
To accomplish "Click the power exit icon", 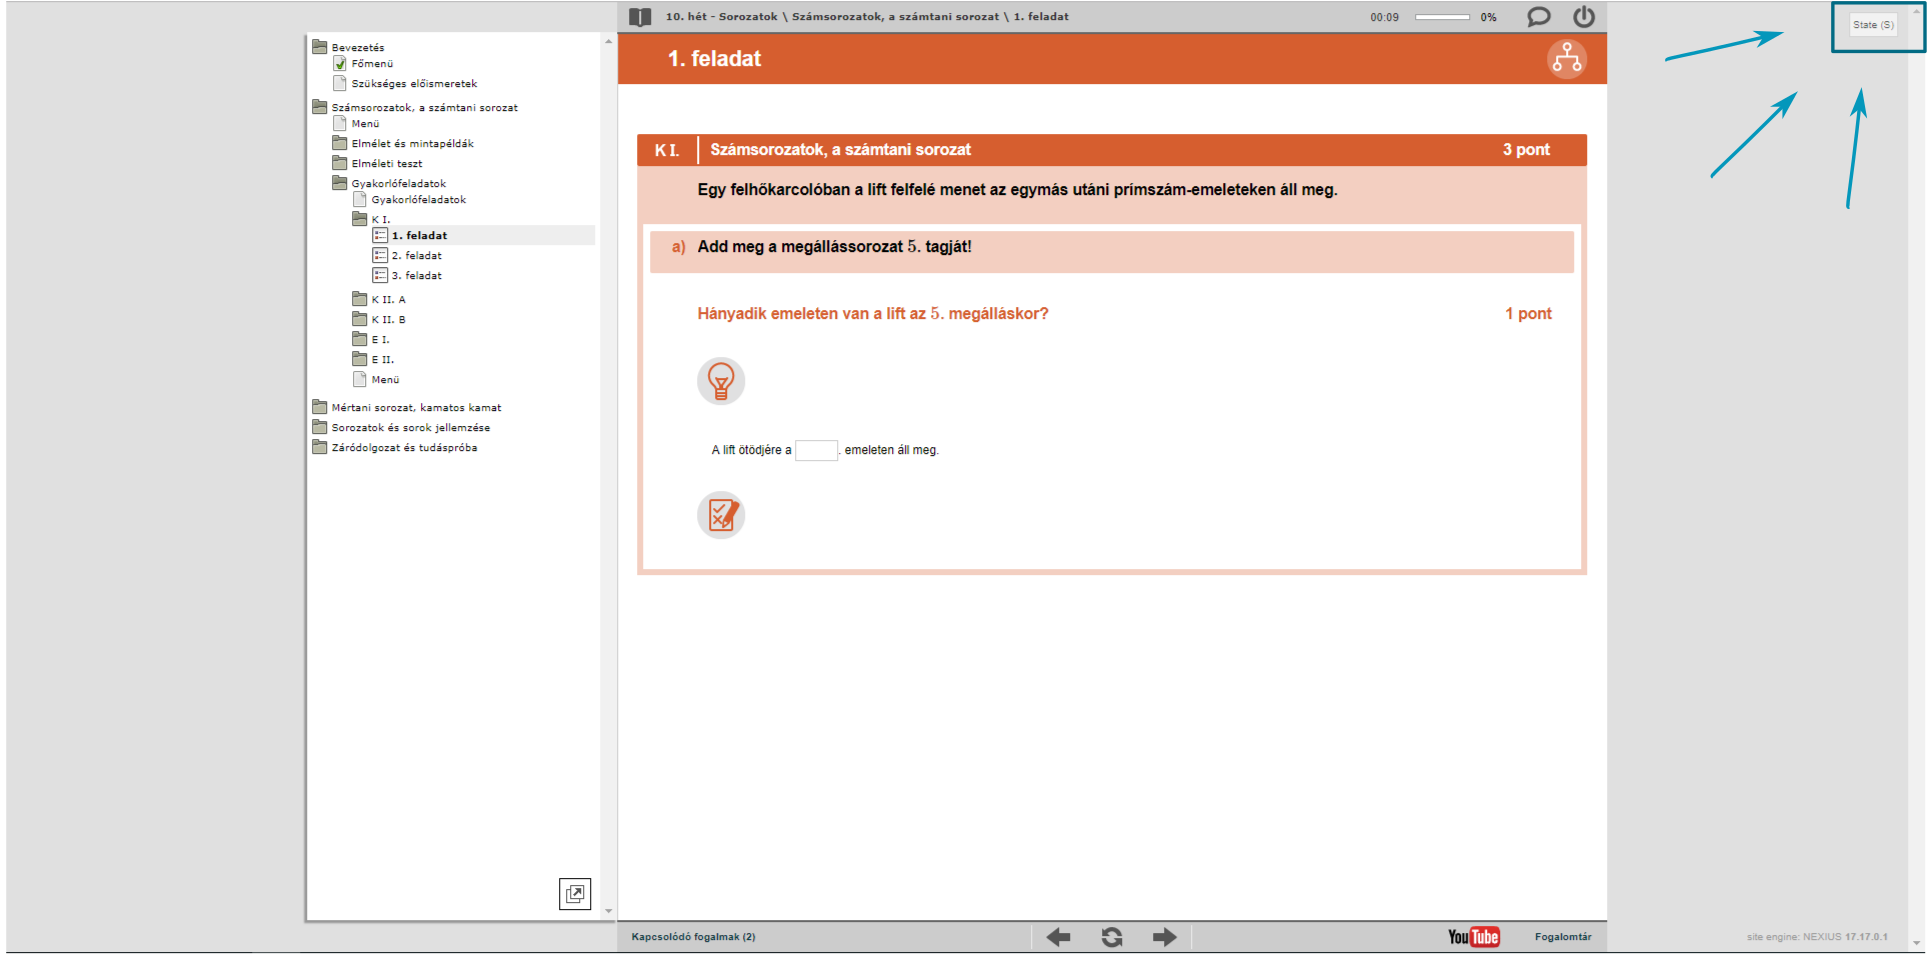I will pos(1584,17).
